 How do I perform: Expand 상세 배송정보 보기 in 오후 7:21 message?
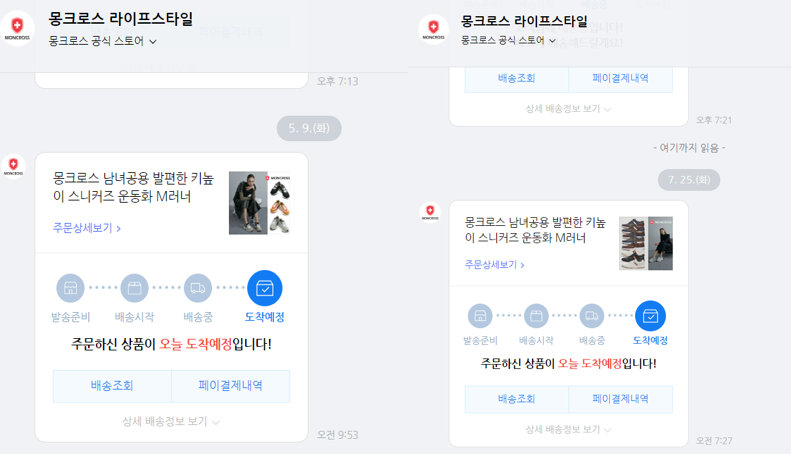pyautogui.click(x=568, y=109)
